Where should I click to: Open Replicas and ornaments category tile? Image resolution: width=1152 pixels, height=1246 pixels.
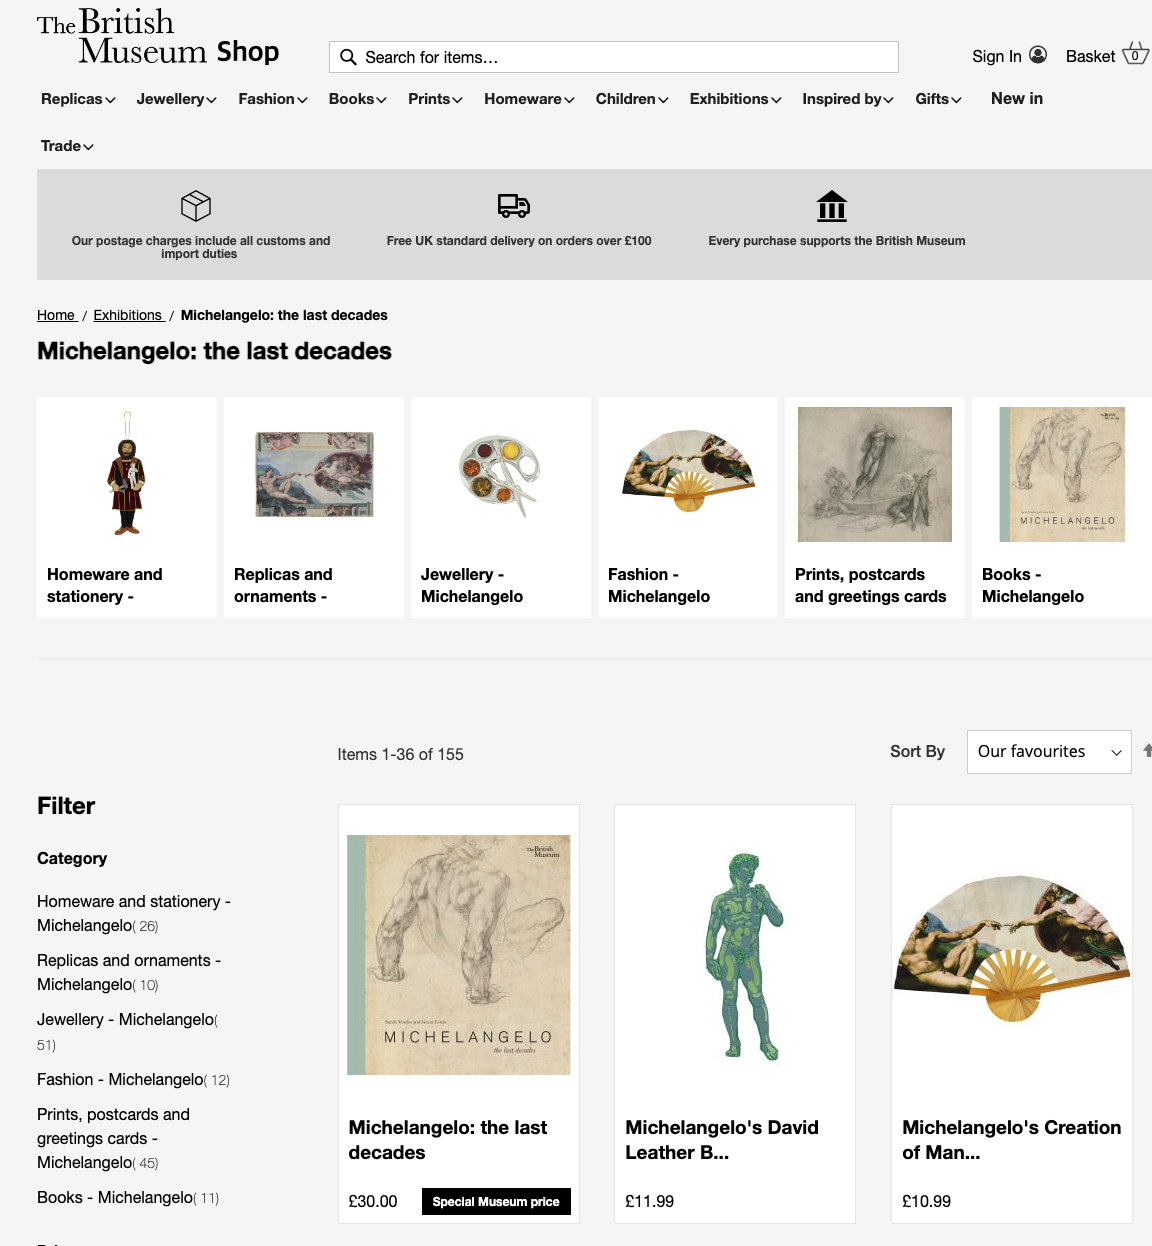point(314,507)
